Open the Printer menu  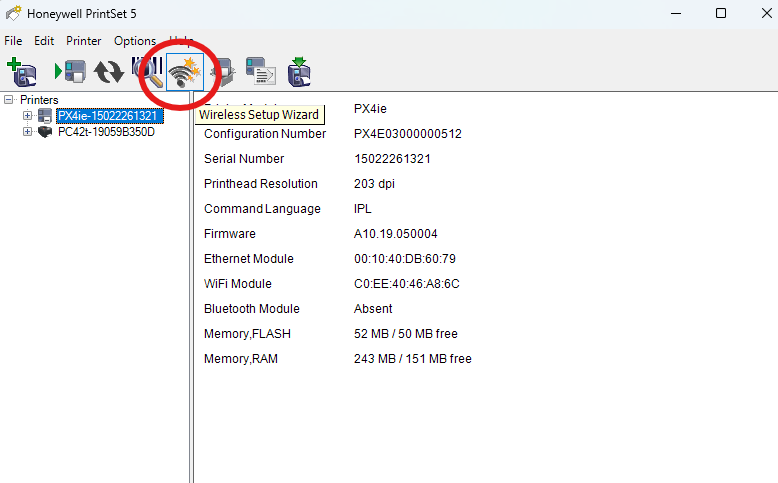83,41
